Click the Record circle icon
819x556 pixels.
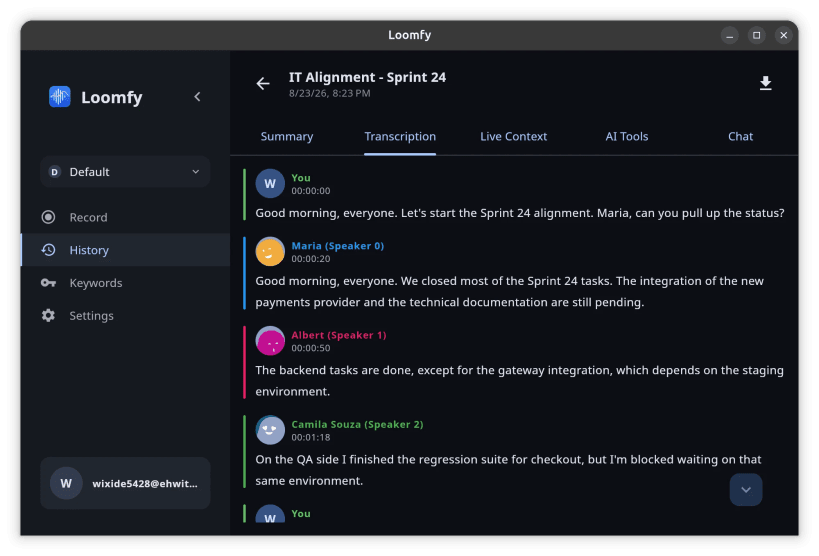49,217
